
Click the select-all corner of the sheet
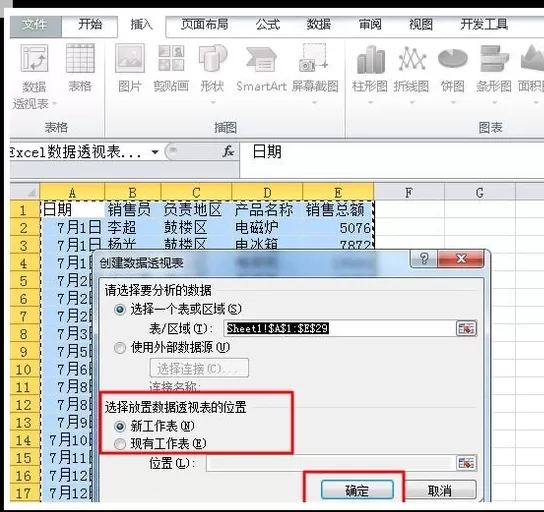pyautogui.click(x=25, y=192)
